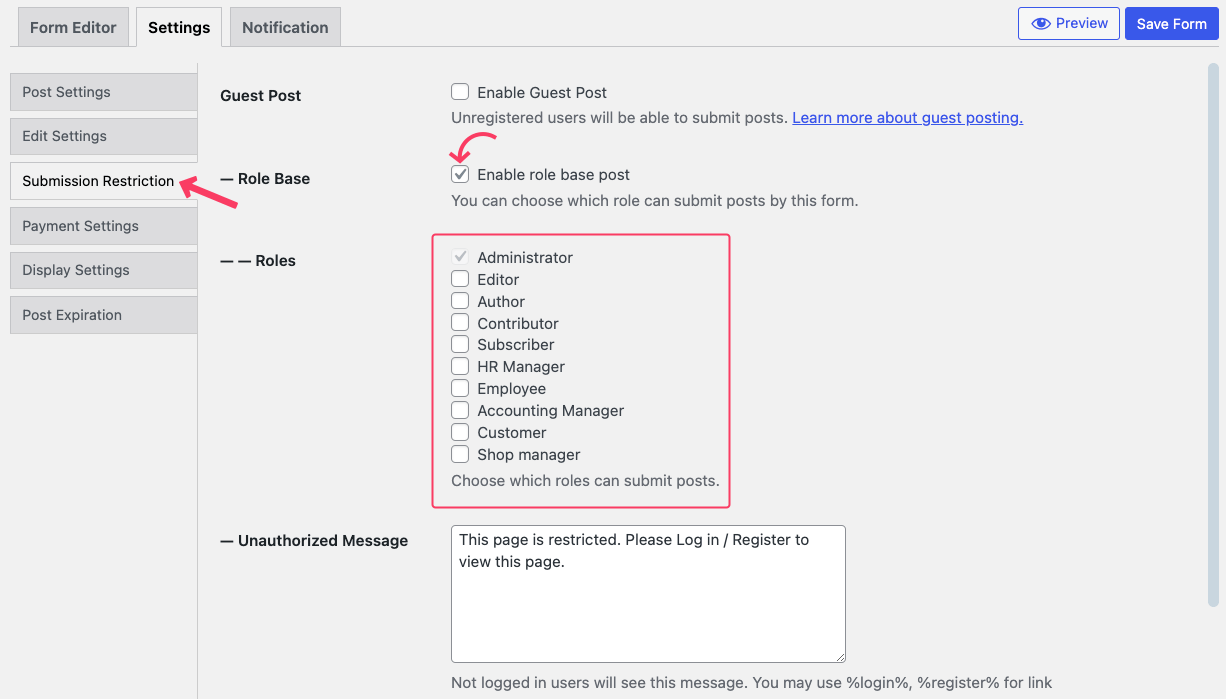The image size is (1226, 699).
Task: Go to Display Settings section
Action: click(104, 270)
